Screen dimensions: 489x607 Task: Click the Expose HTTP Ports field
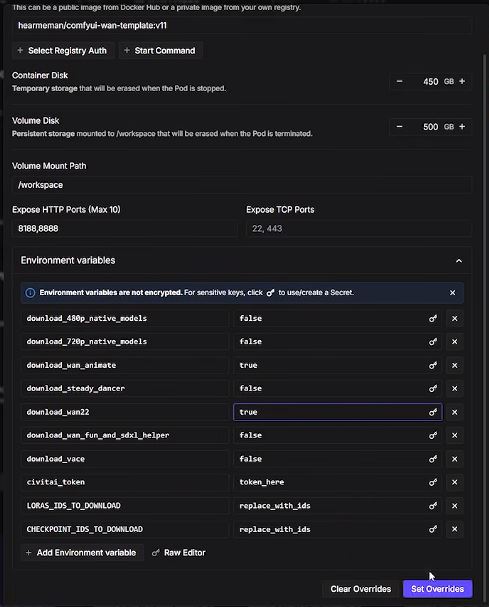click(125, 229)
